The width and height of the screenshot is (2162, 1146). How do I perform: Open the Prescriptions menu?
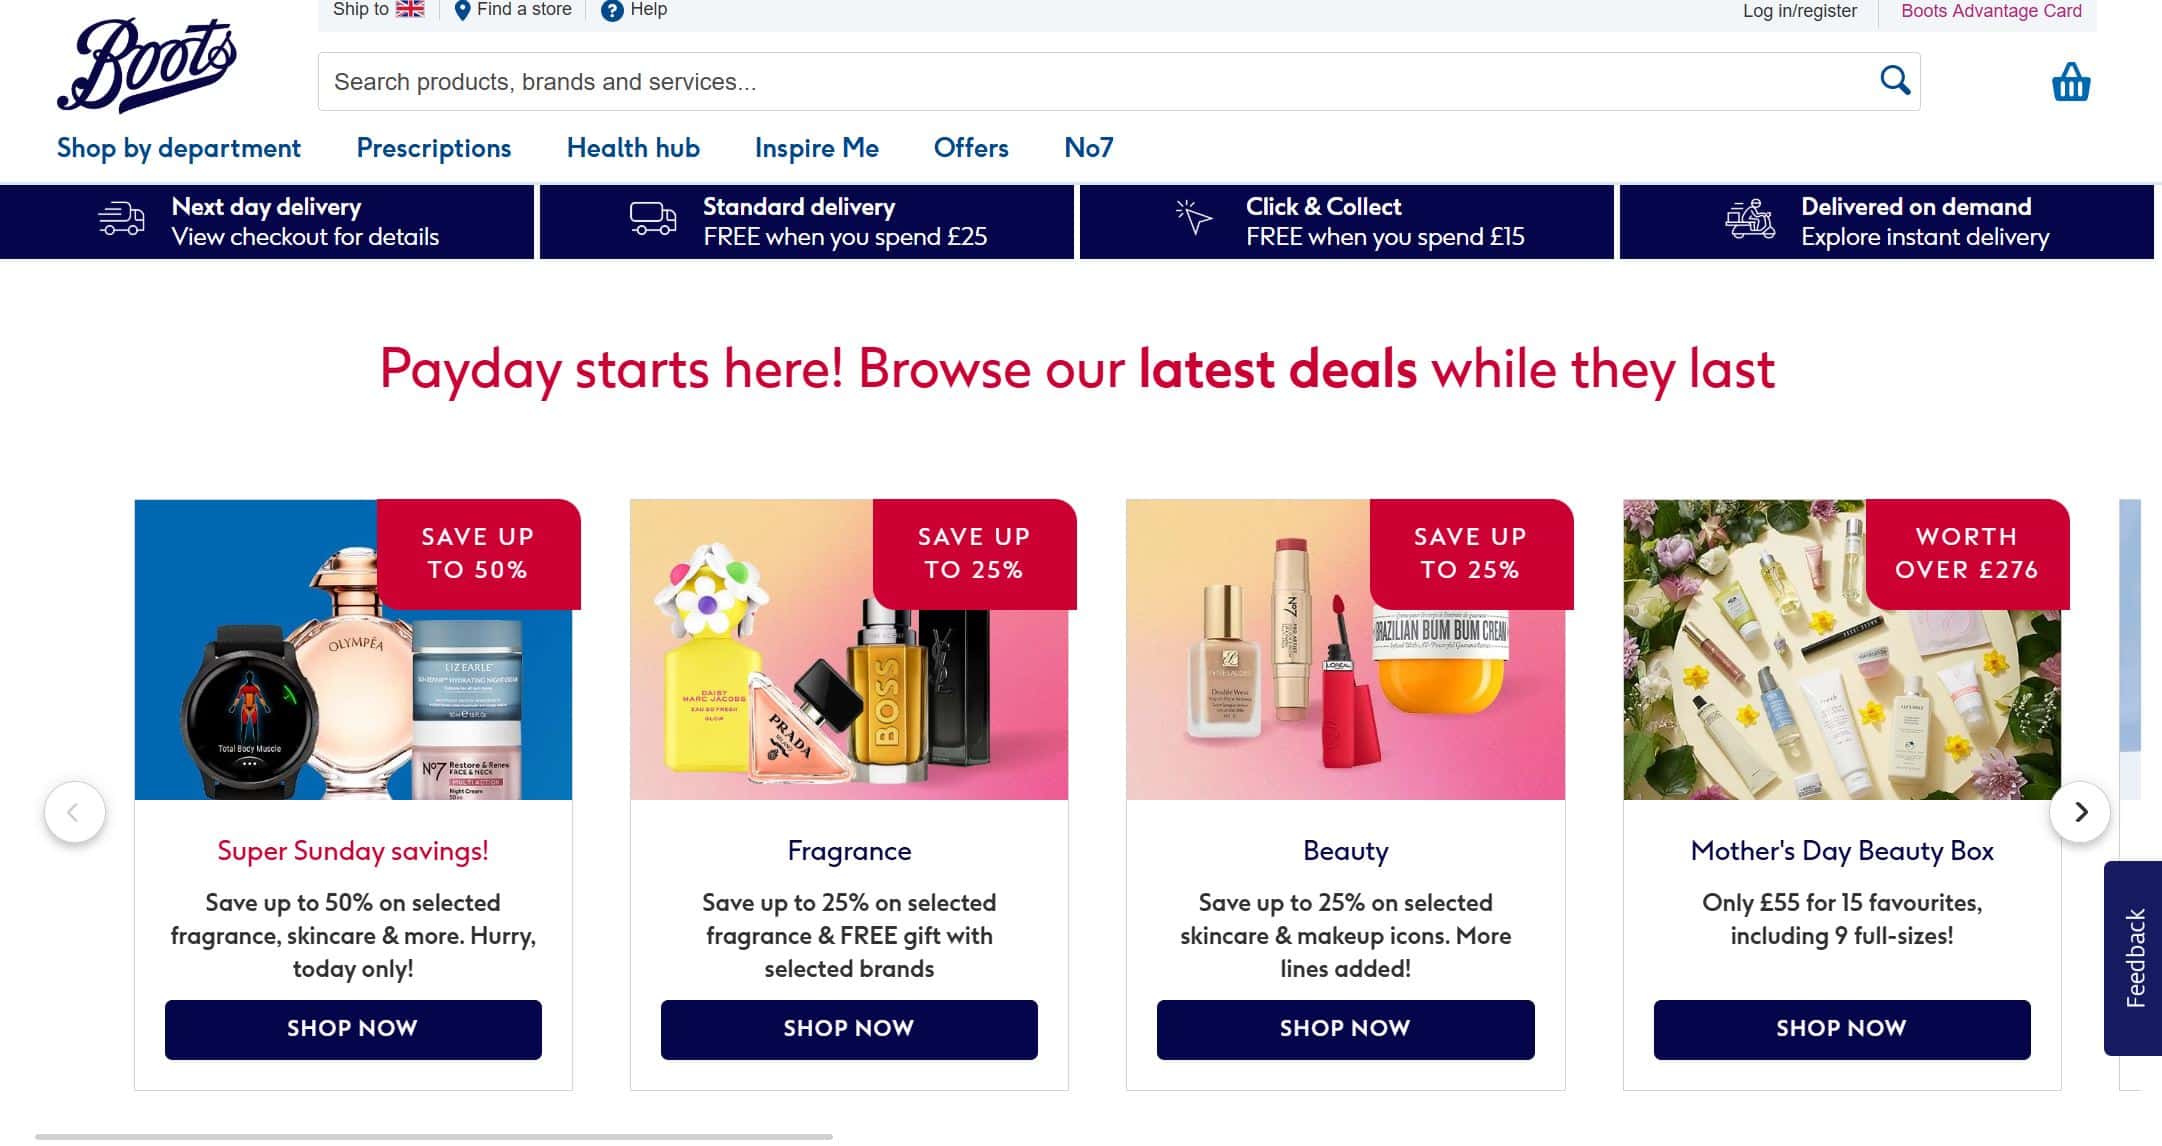433,148
